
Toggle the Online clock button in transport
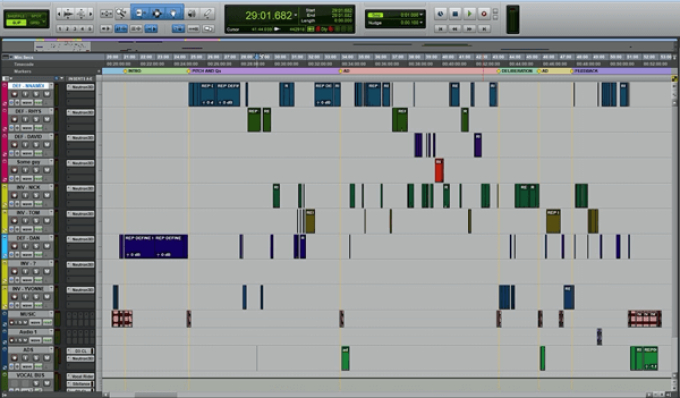click(x=441, y=14)
